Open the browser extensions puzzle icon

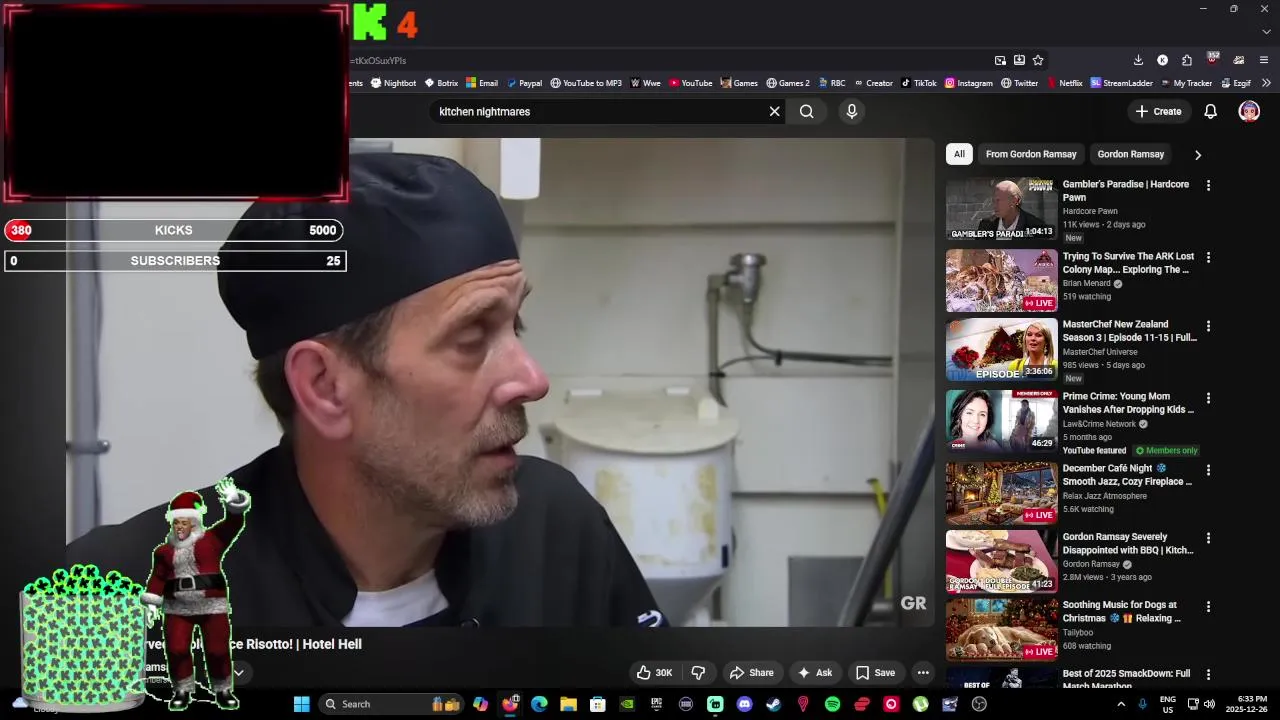click(1187, 60)
